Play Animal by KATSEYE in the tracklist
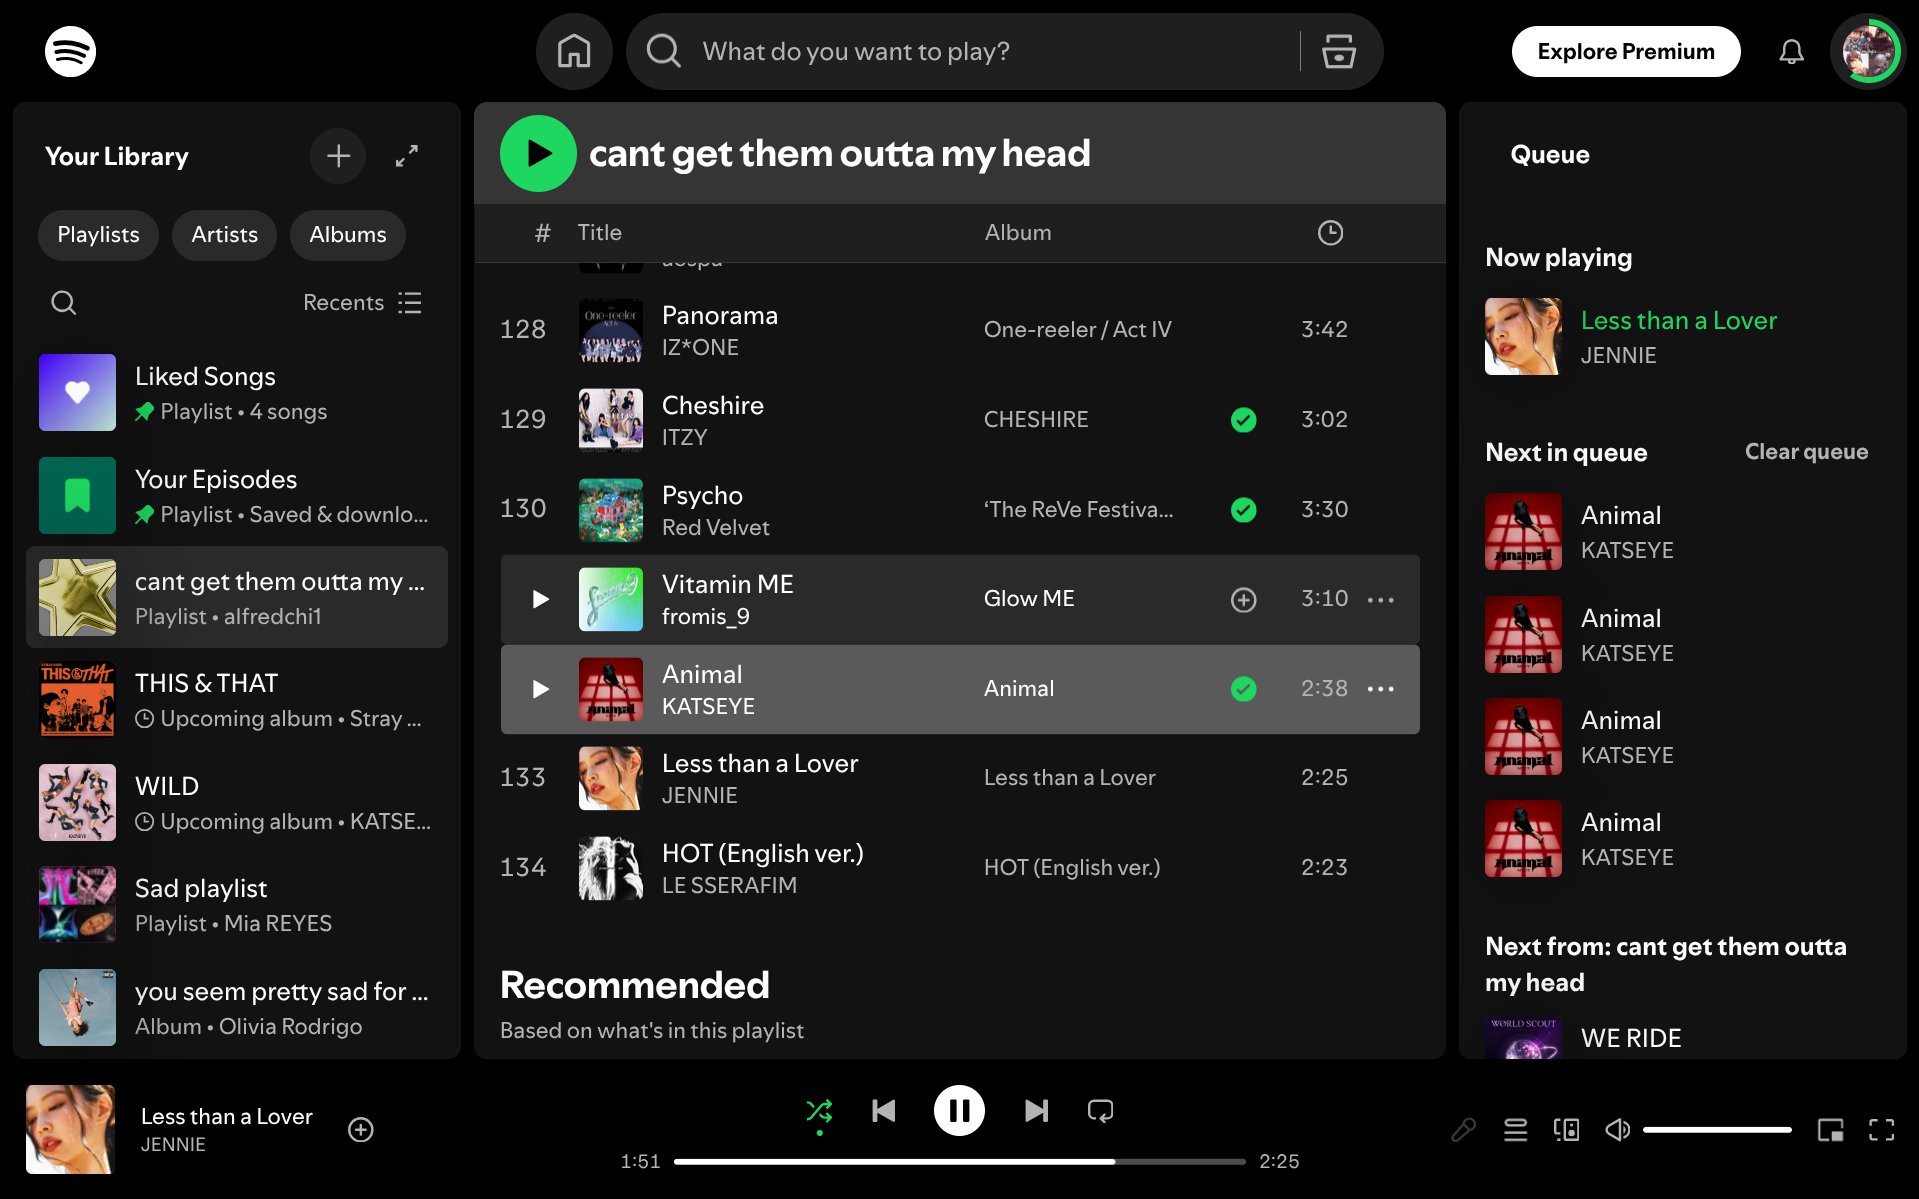Viewport: 1919px width, 1199px height. [x=540, y=689]
